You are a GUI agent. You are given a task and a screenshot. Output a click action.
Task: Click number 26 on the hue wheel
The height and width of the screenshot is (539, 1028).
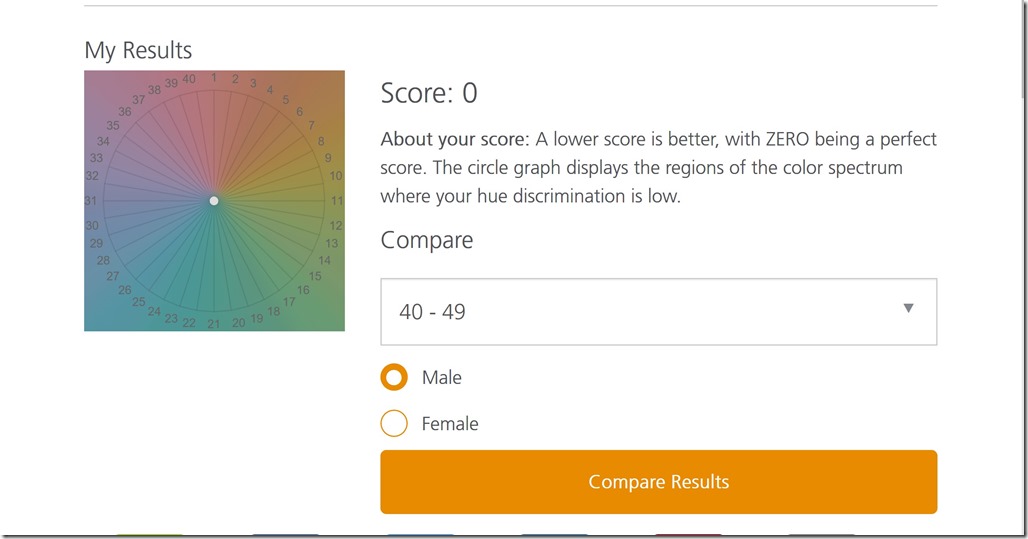[125, 290]
